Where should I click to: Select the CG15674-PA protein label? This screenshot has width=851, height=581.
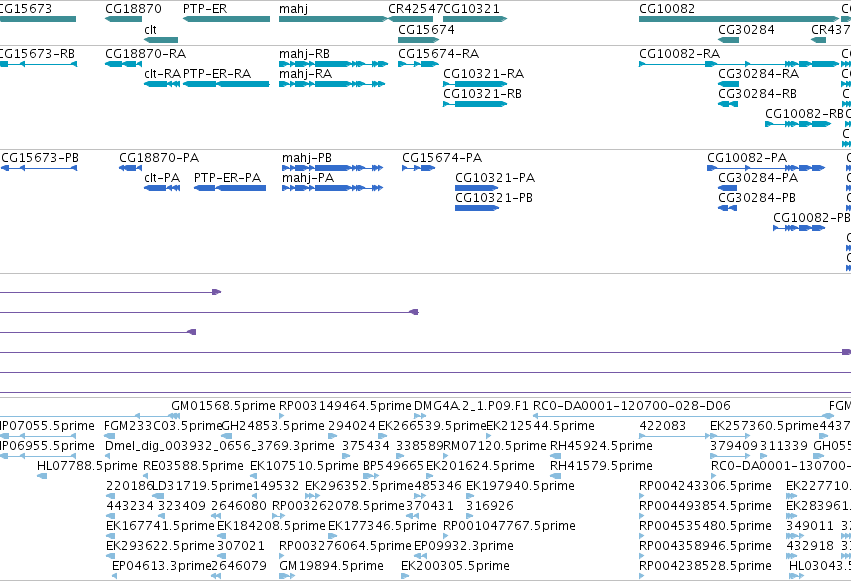[442, 158]
